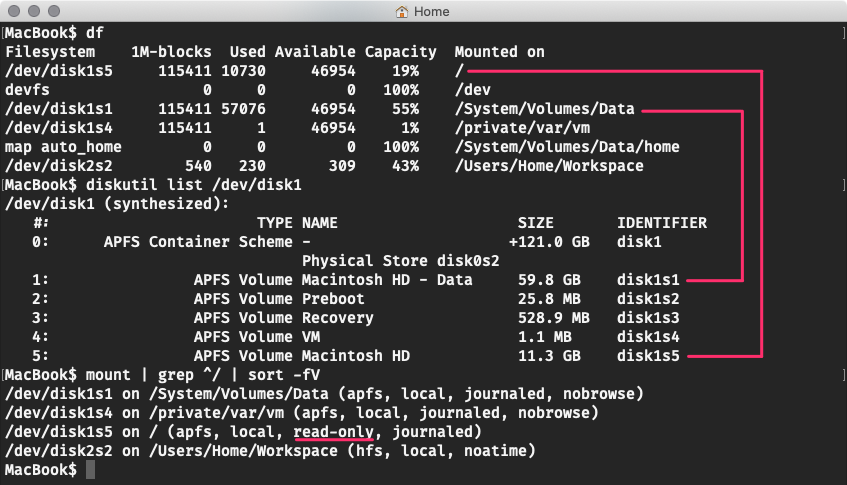Click '/private/var/vm' mount point in df output

[x=522, y=128]
